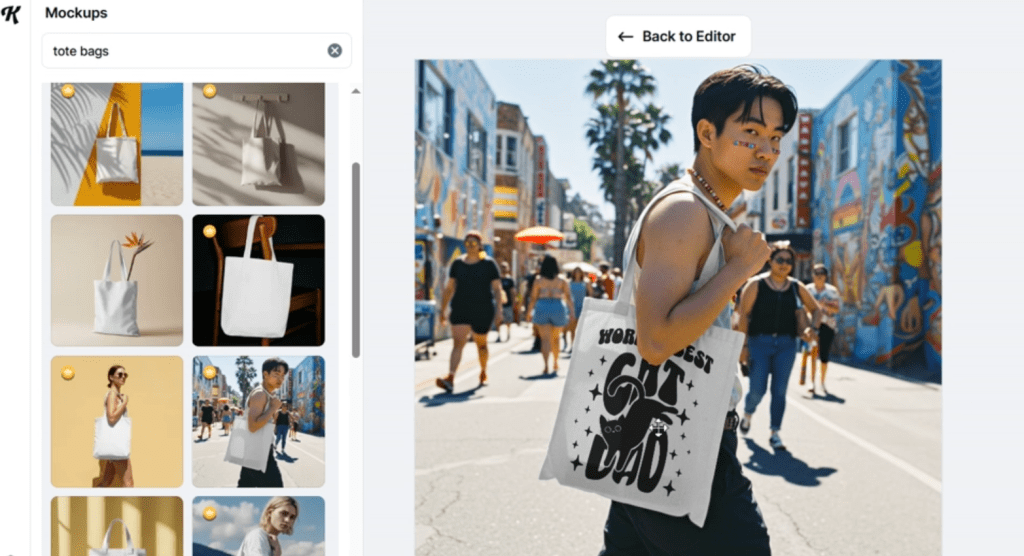Select woman in sunglasses holding tote mockup
Viewport: 1024px width, 556px height.
pyautogui.click(x=117, y=421)
